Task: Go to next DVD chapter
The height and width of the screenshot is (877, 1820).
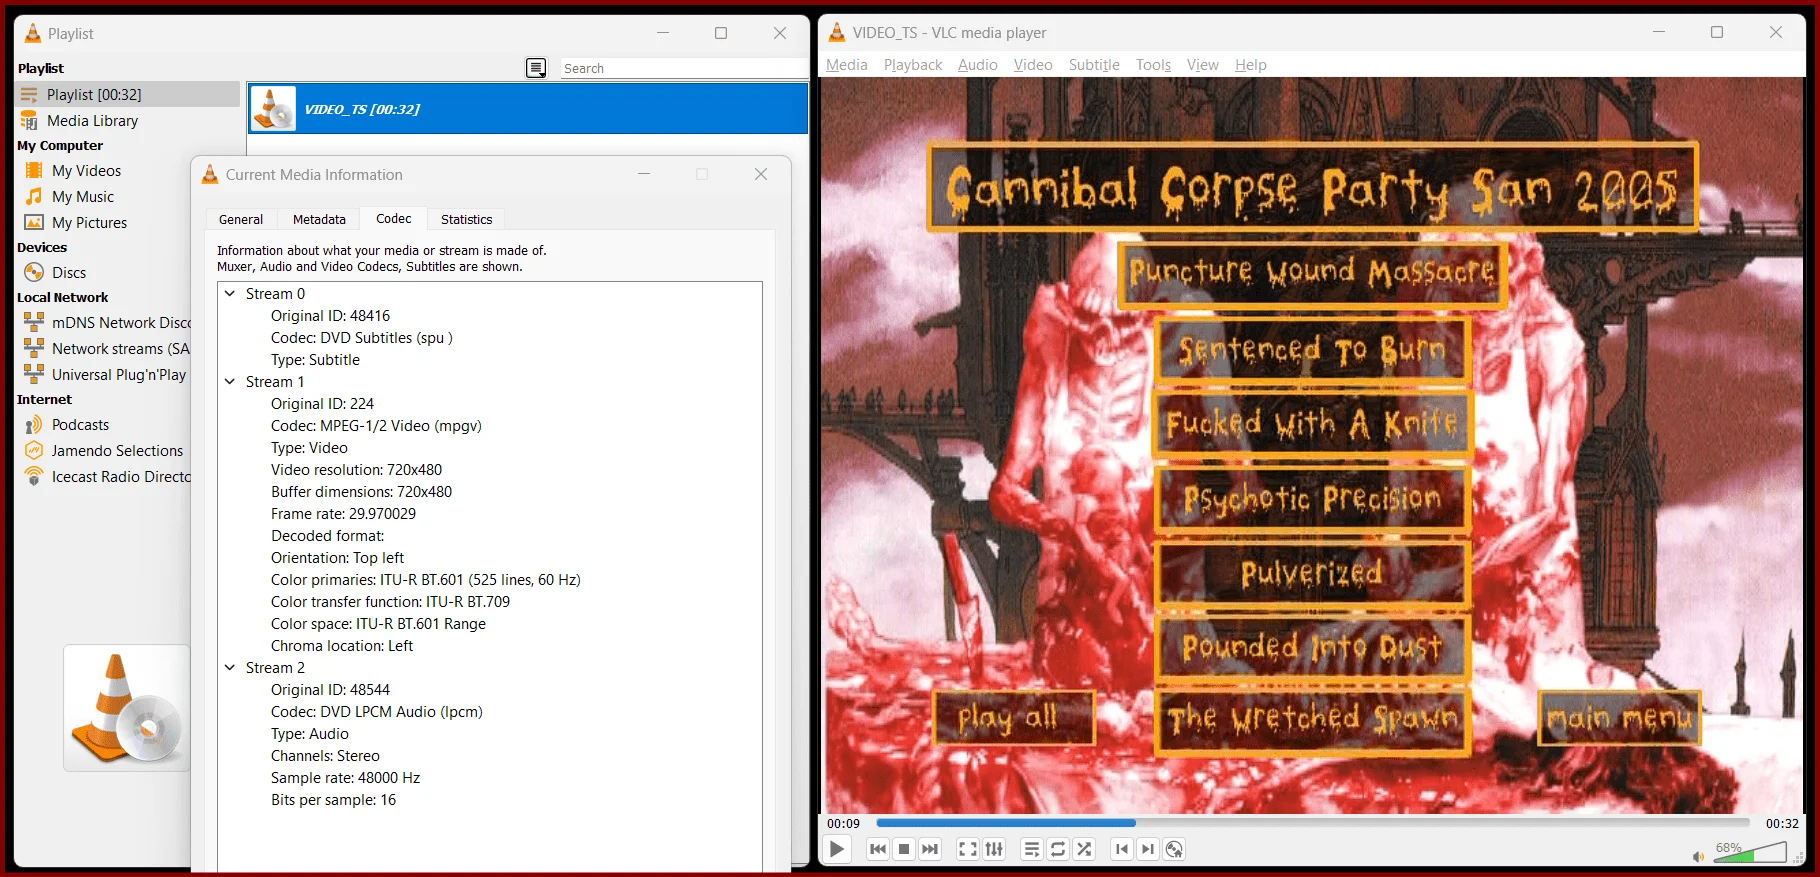Action: pyautogui.click(x=1148, y=849)
